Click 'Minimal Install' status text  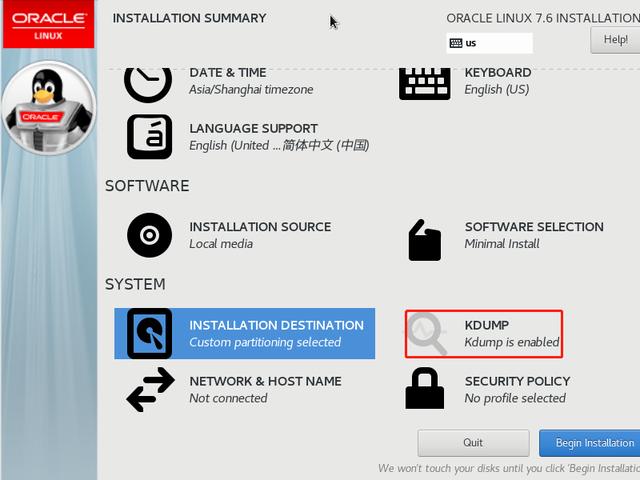pyautogui.click(x=502, y=244)
